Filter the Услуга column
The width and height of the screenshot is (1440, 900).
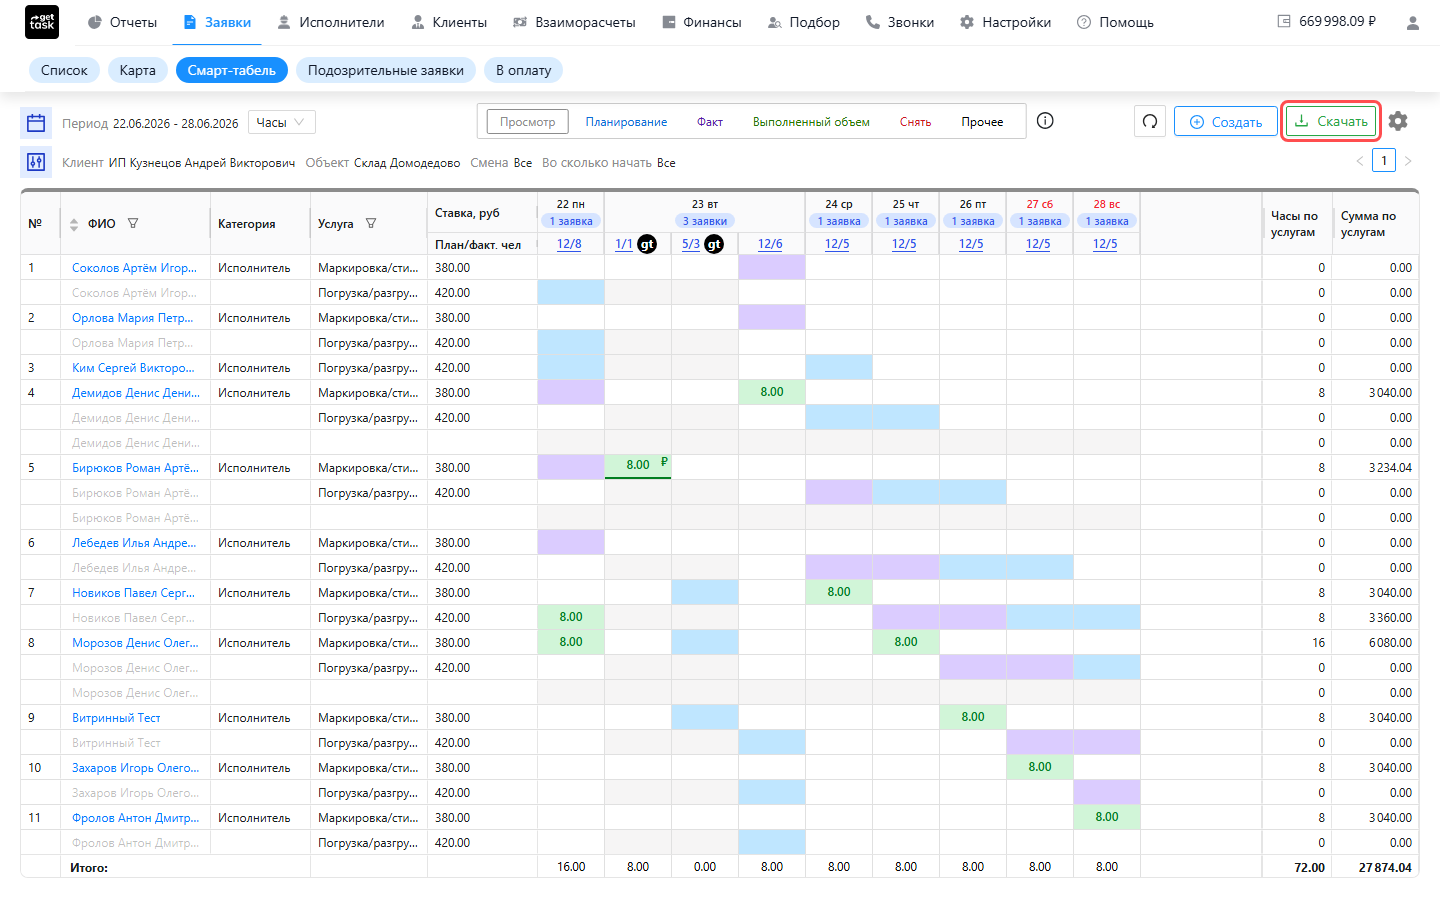pos(371,224)
